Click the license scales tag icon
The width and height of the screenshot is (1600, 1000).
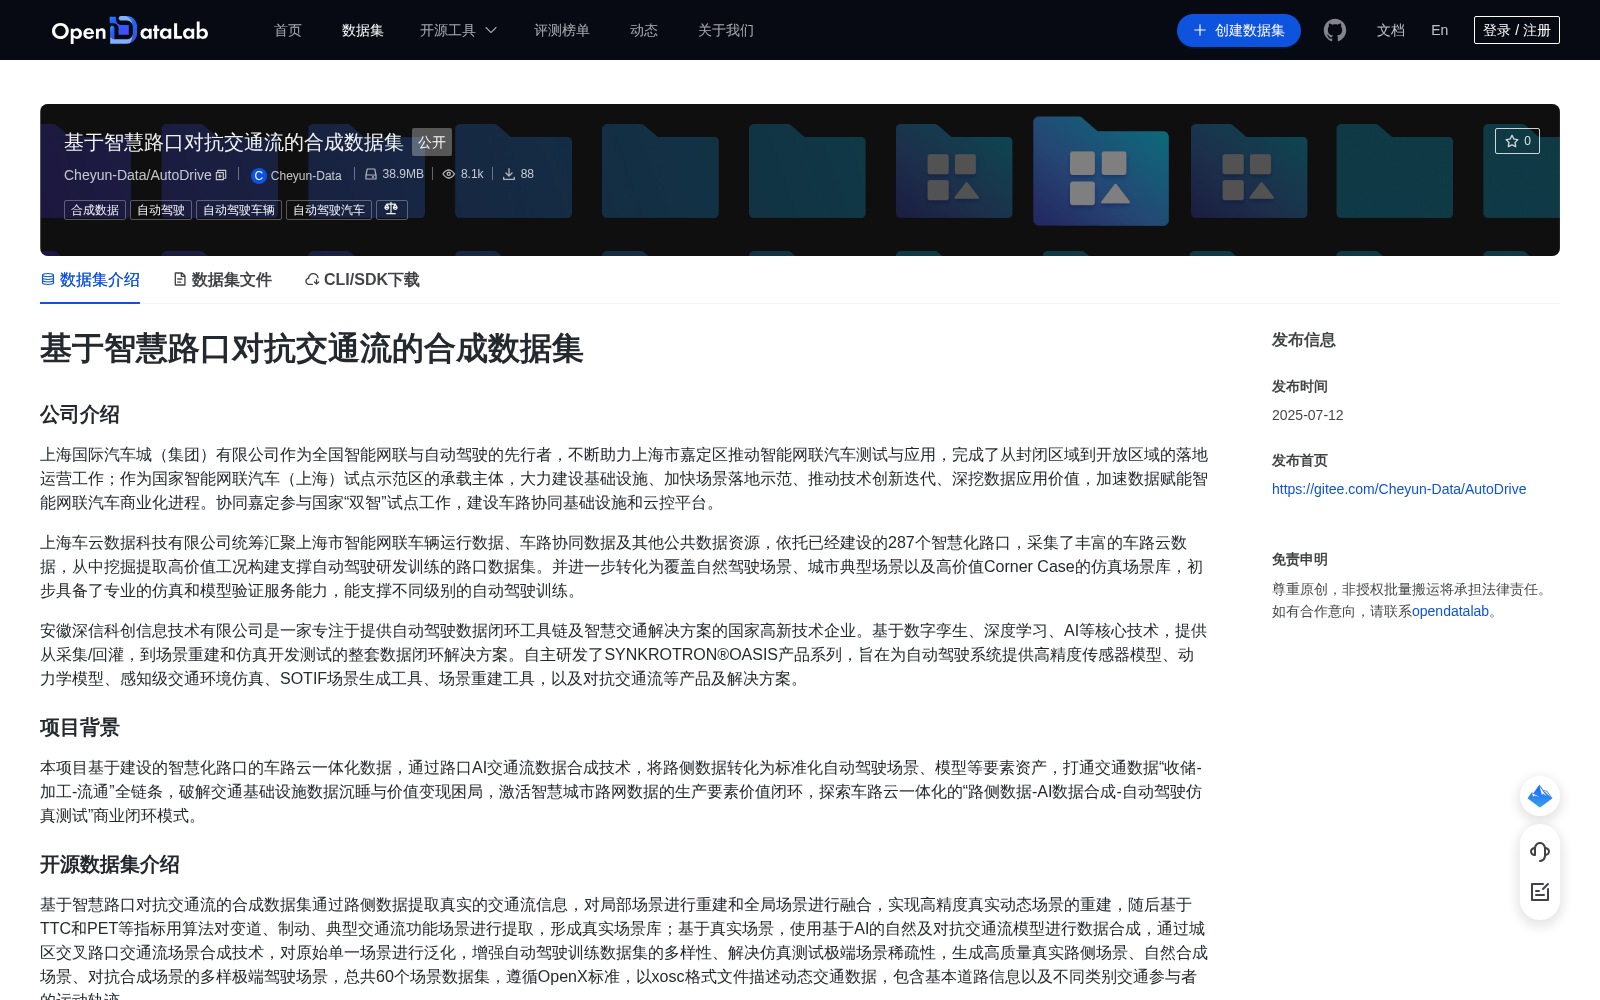[391, 209]
